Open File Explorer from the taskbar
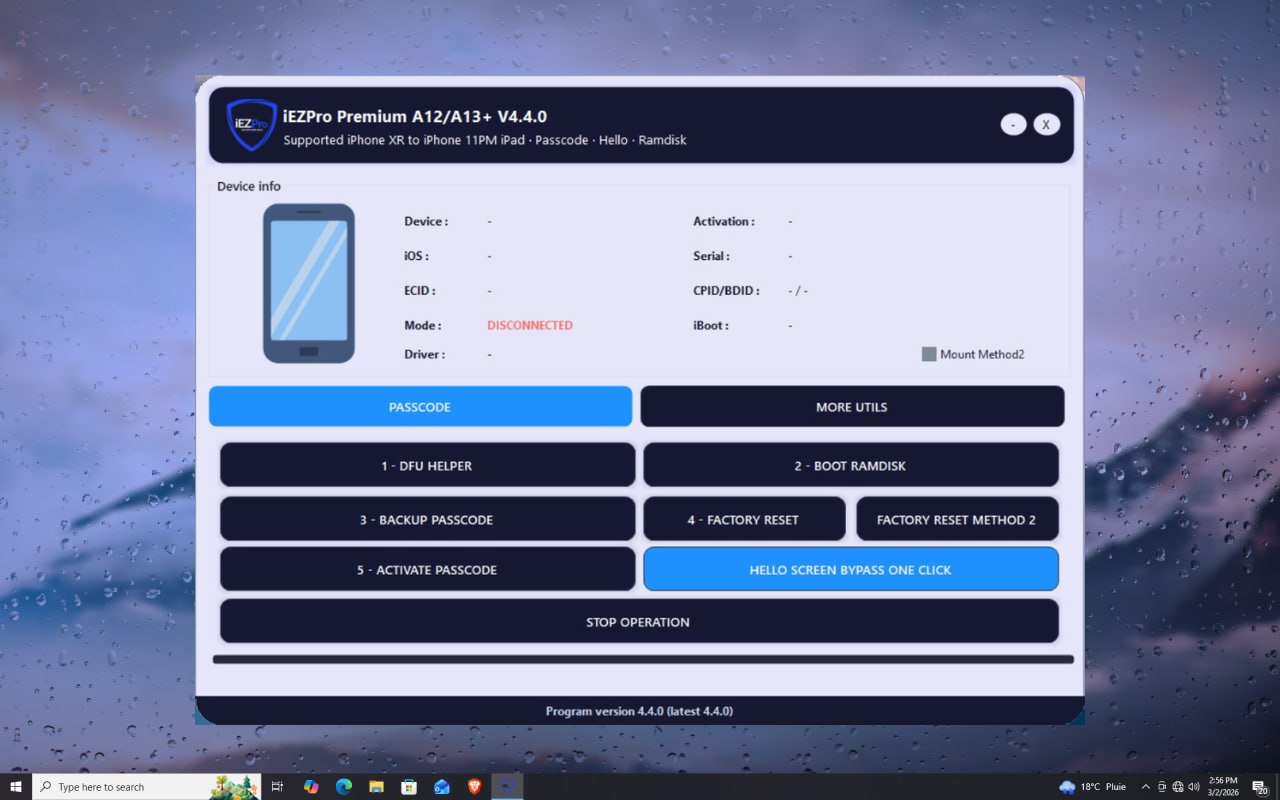 pos(377,787)
